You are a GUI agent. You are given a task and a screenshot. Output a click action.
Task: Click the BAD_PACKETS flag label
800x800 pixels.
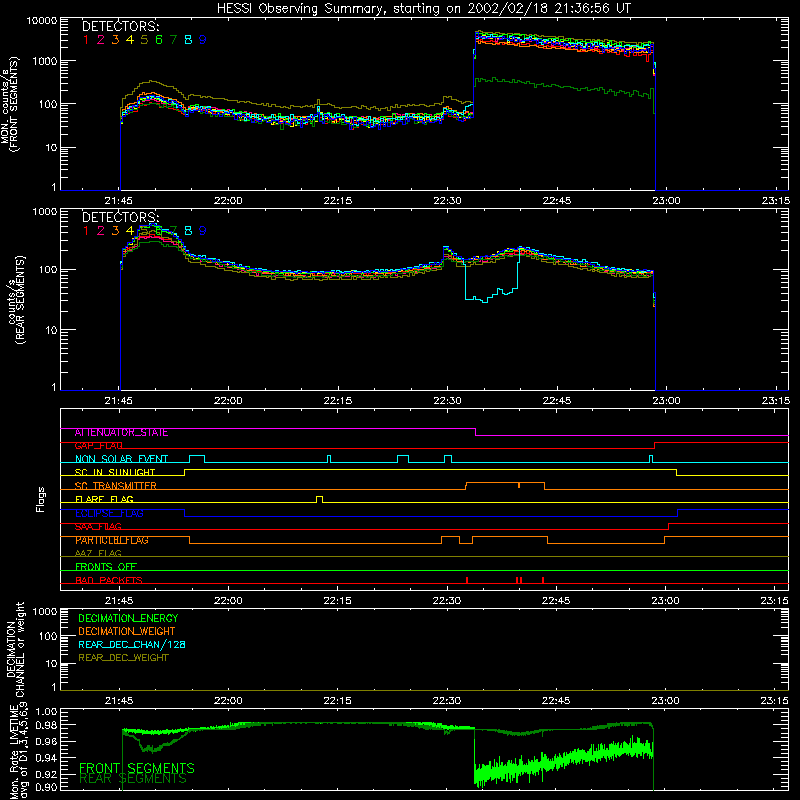(x=109, y=580)
